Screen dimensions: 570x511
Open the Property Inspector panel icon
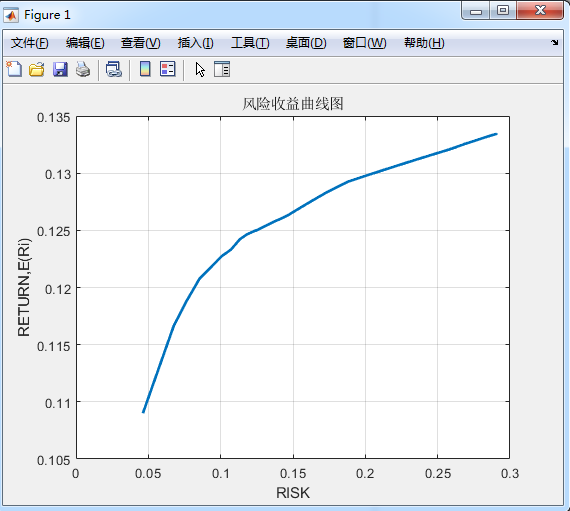pos(222,69)
